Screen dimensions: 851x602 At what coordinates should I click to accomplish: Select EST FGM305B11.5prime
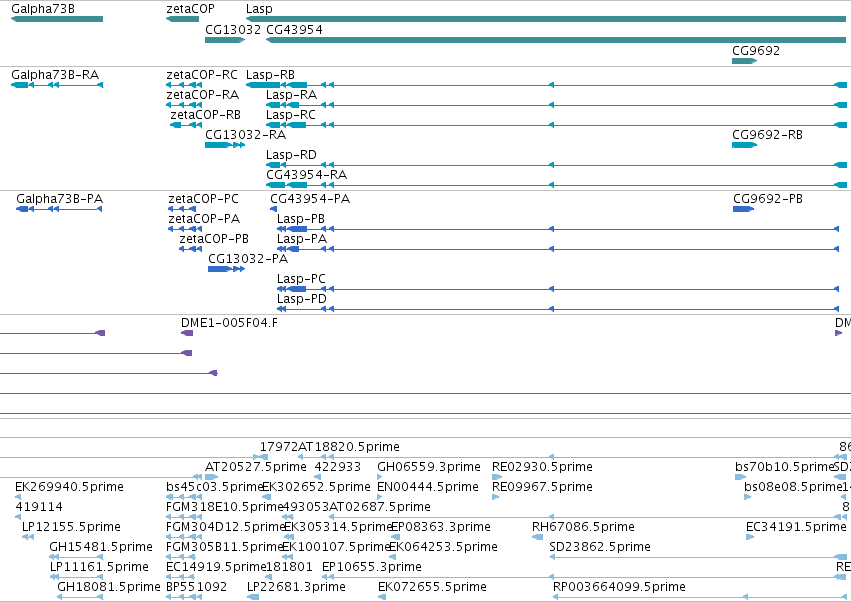click(x=183, y=557)
